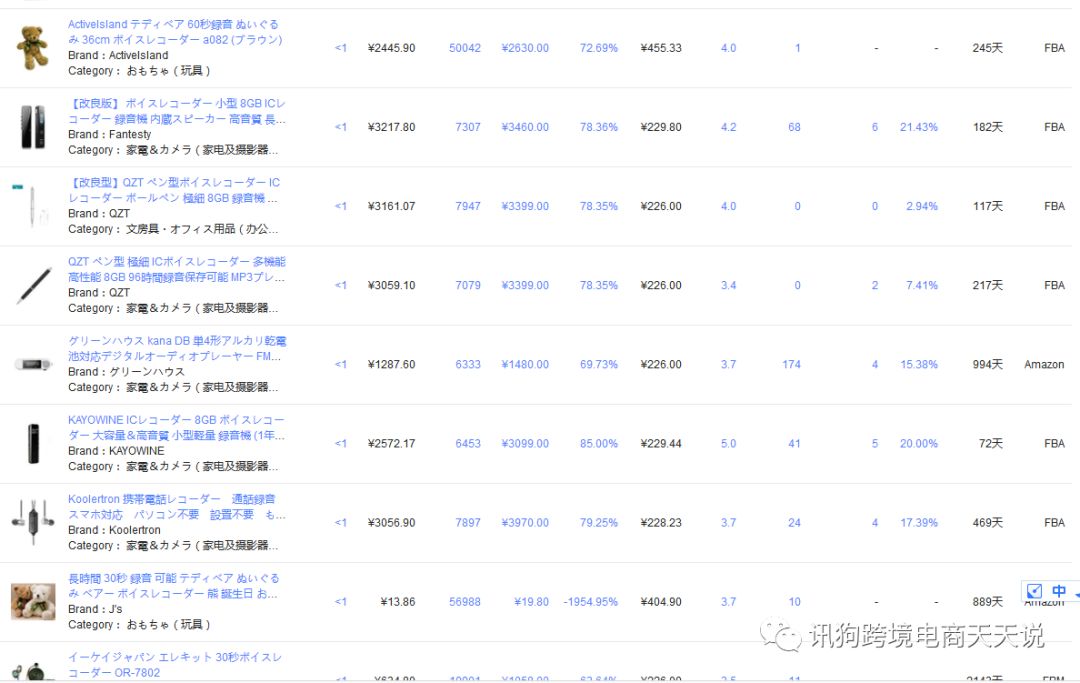Click percentage 17.39% in Koolertron row
Screen dimensions: 1080x683
click(x=918, y=523)
